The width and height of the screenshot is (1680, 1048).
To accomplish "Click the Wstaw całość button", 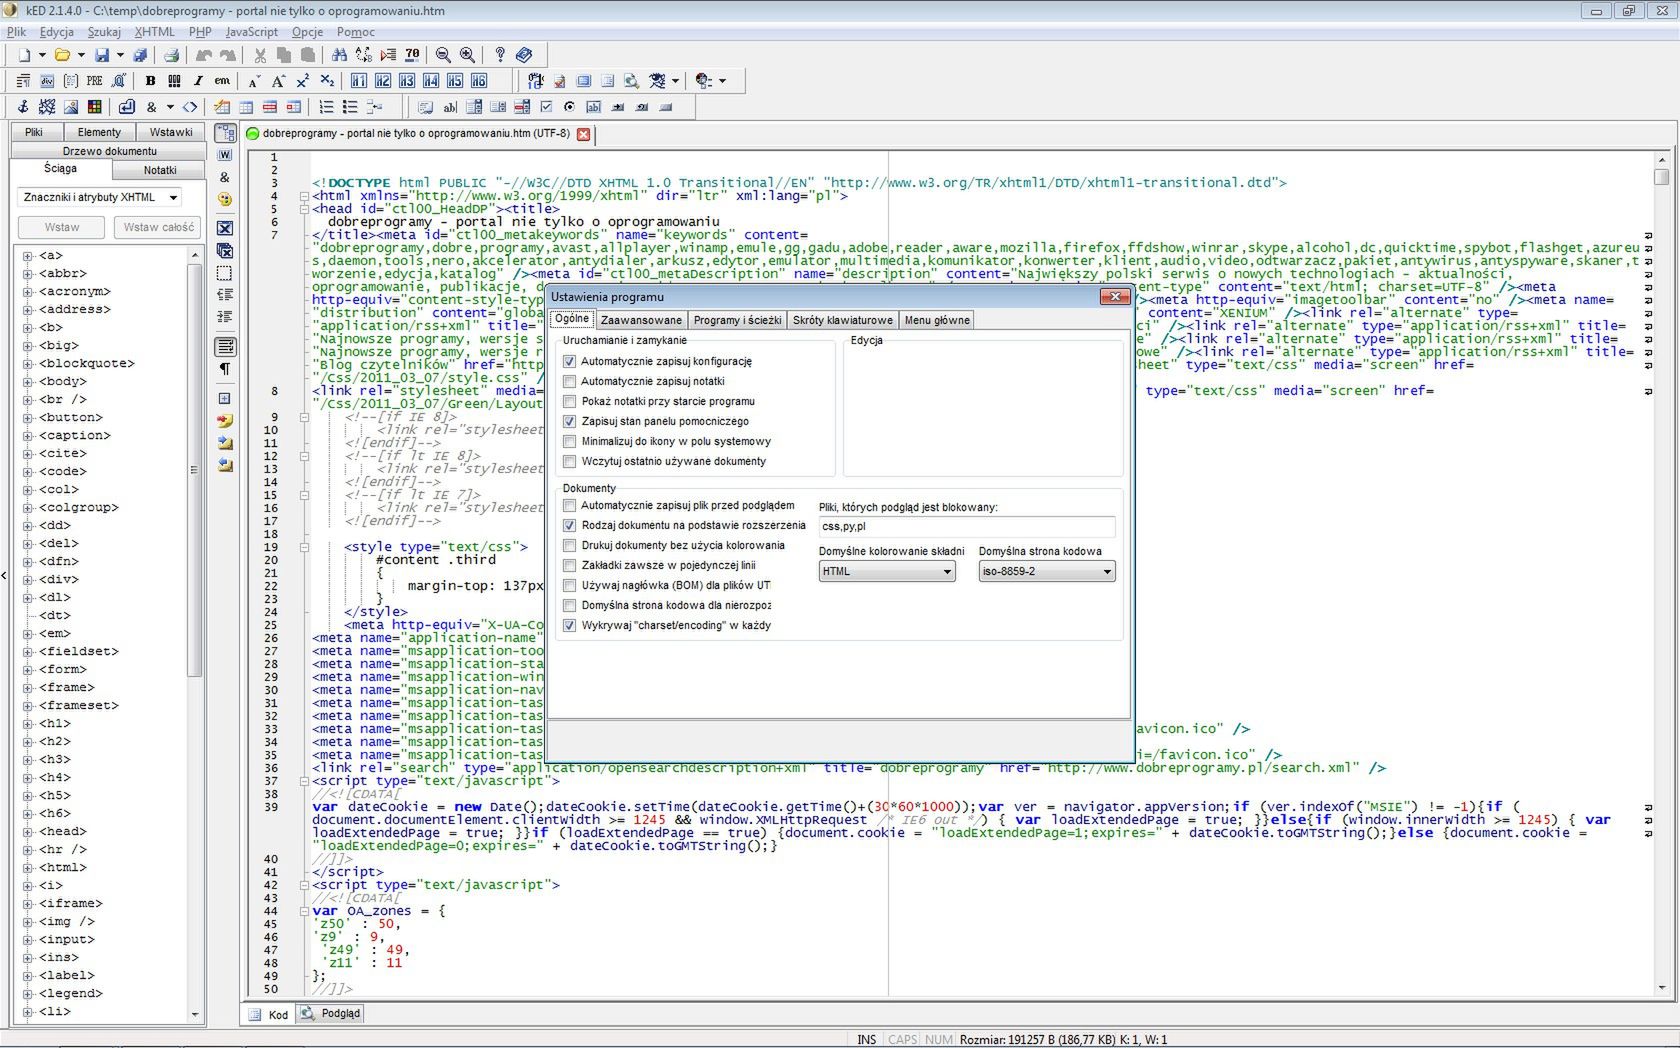I will click(x=158, y=227).
